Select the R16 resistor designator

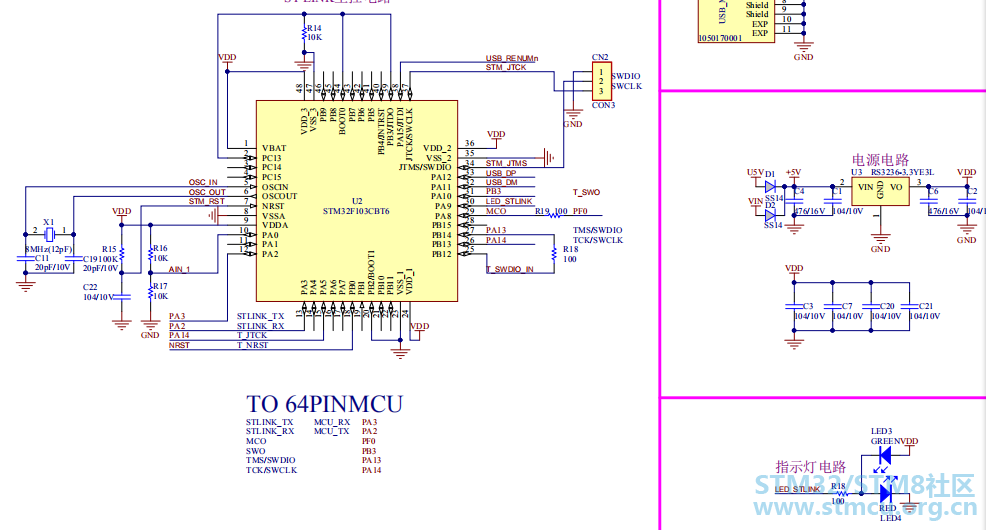160,248
